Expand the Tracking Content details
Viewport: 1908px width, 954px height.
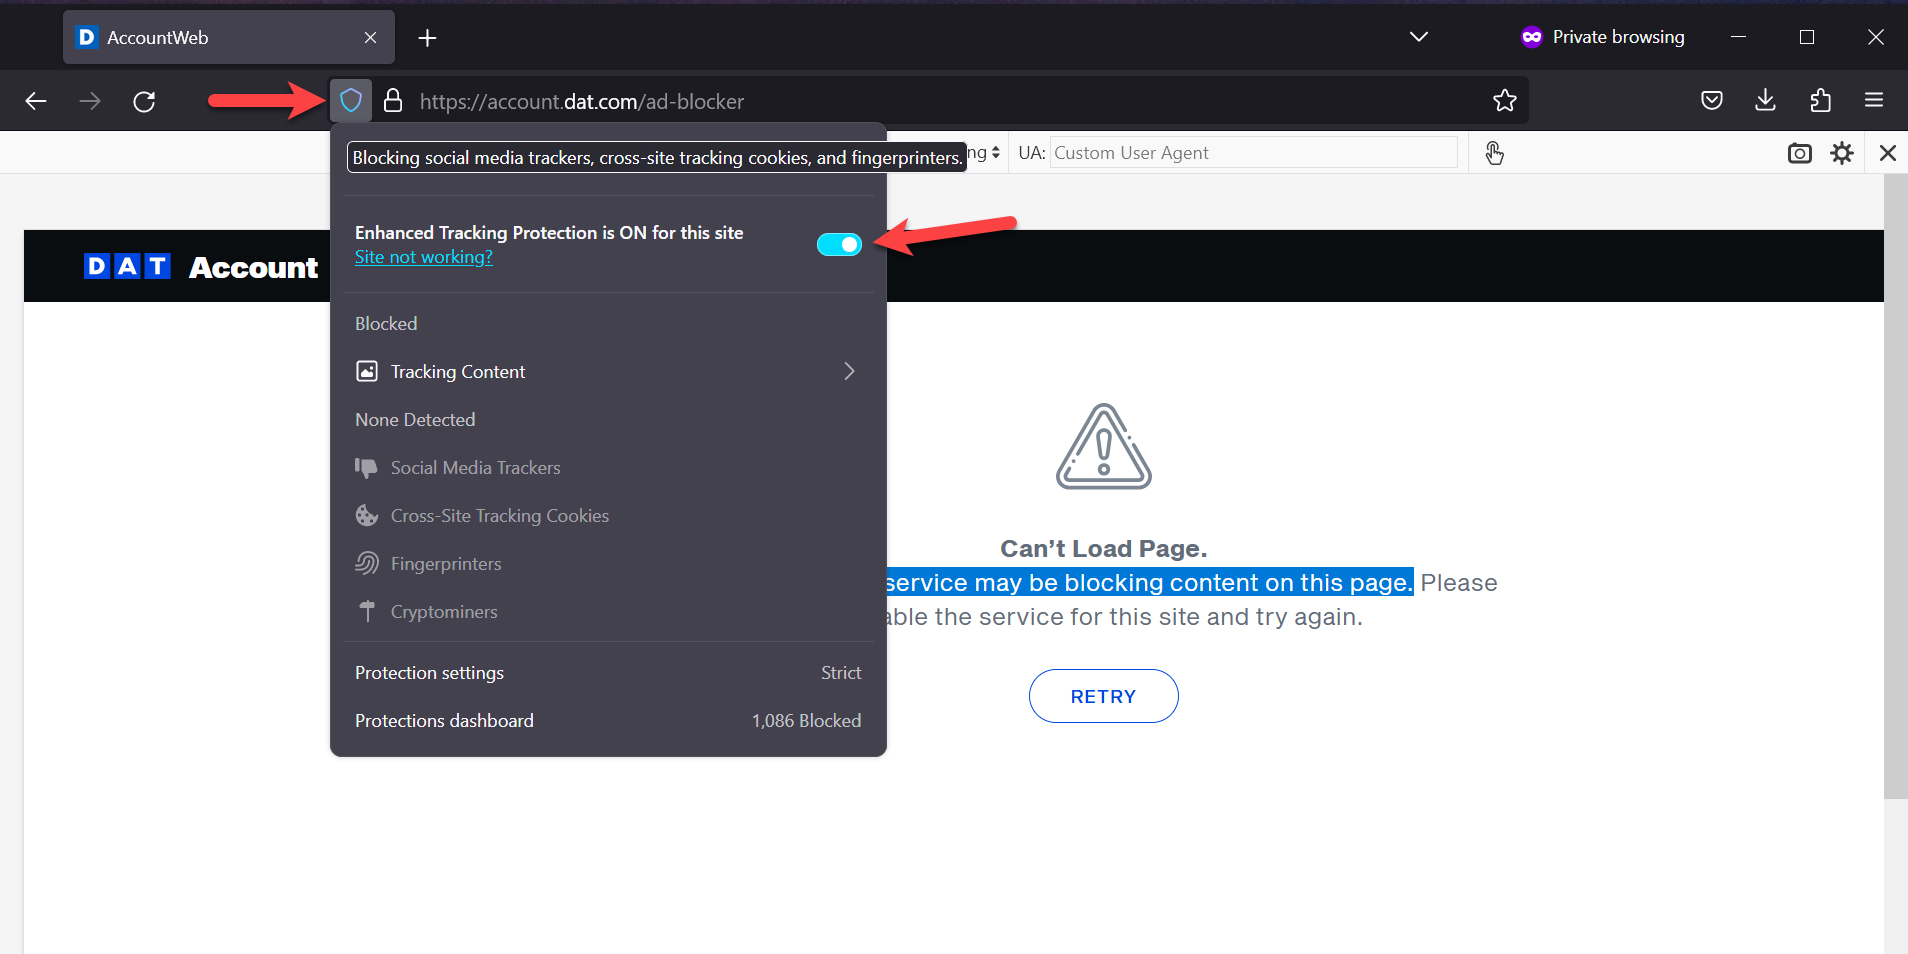tap(848, 371)
